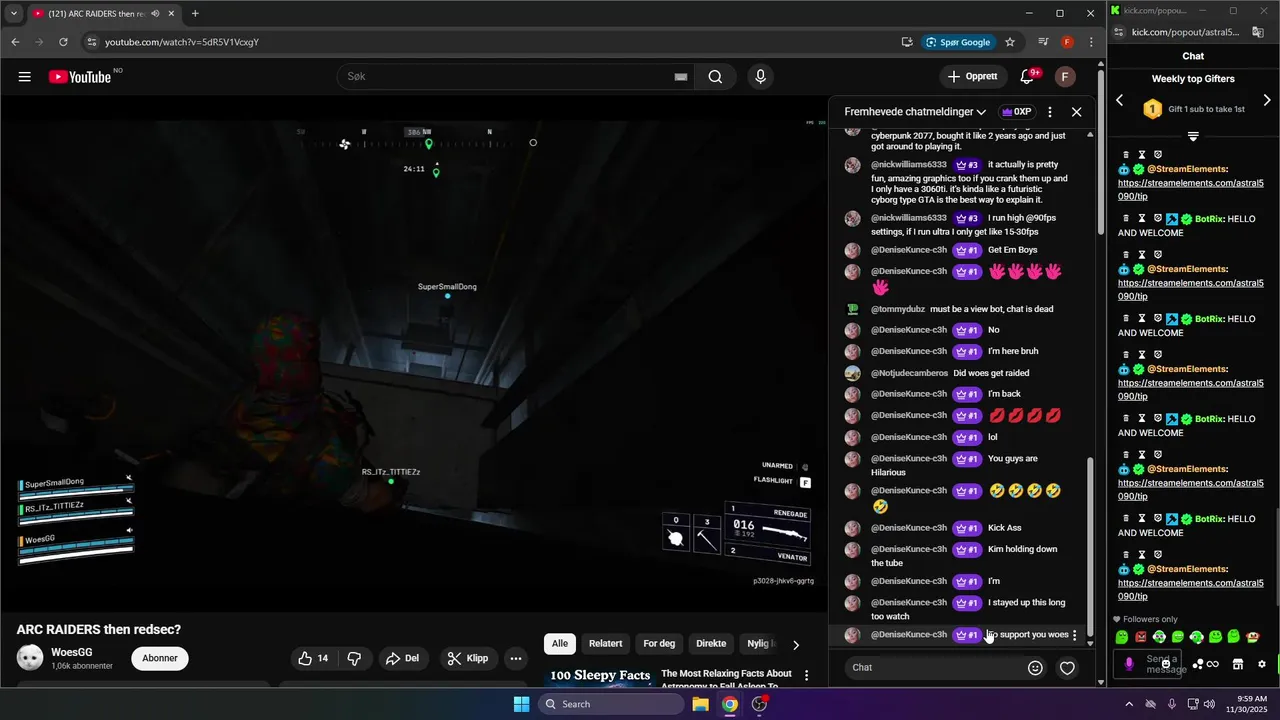Screen dimensions: 1280x720
Task: Open YouTube account avatar F menu
Action: tap(1065, 77)
